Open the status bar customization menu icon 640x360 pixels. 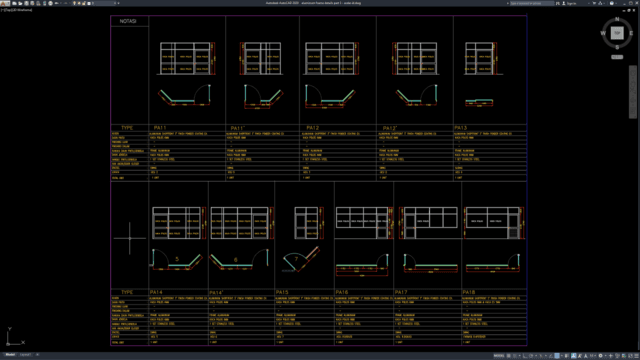[x=636, y=356]
